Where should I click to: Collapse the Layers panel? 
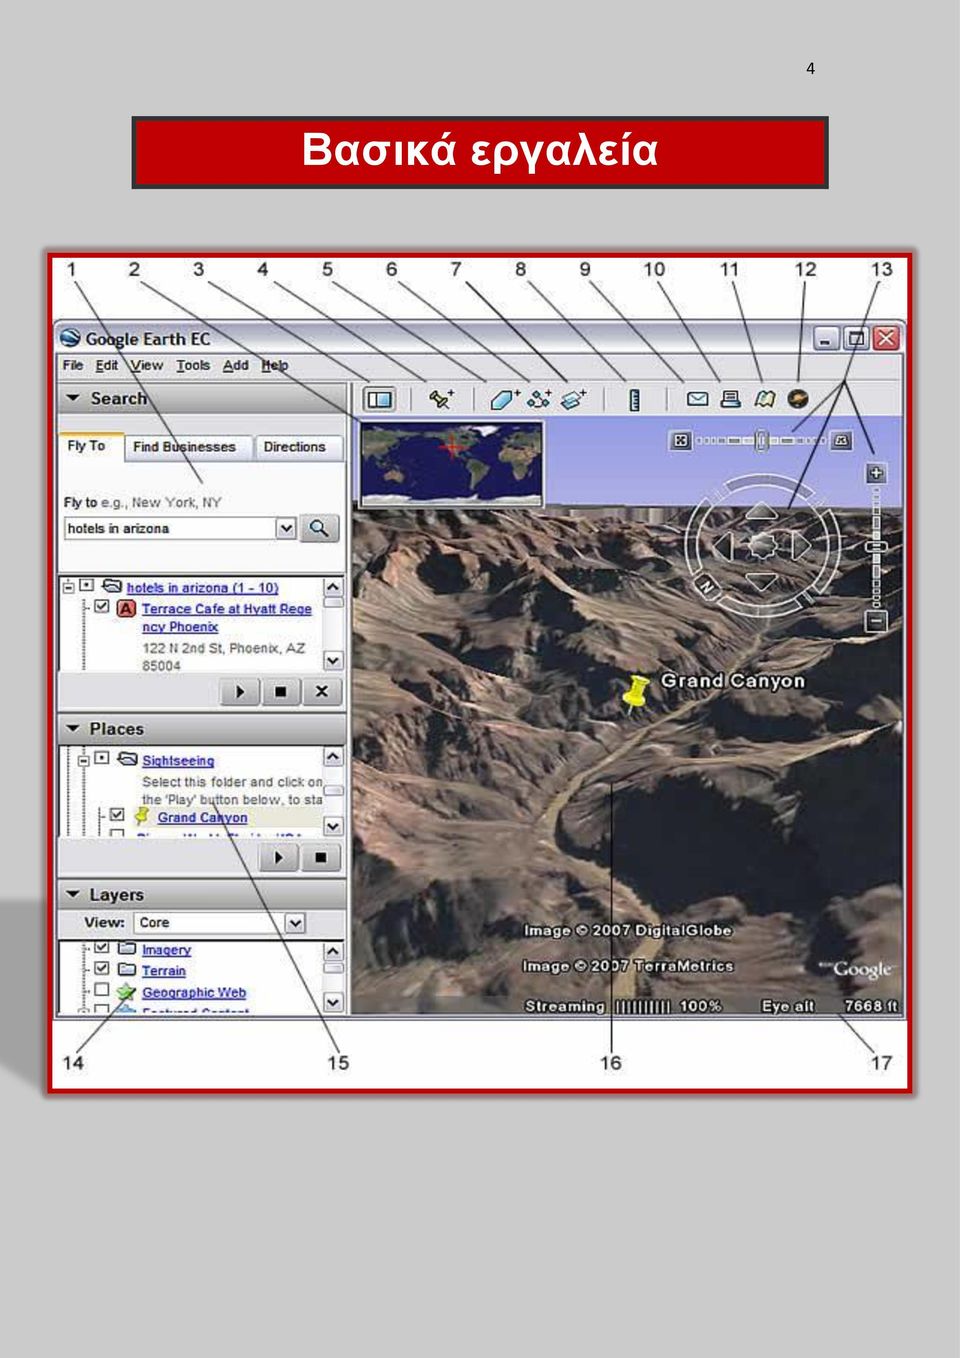pyautogui.click(x=73, y=894)
